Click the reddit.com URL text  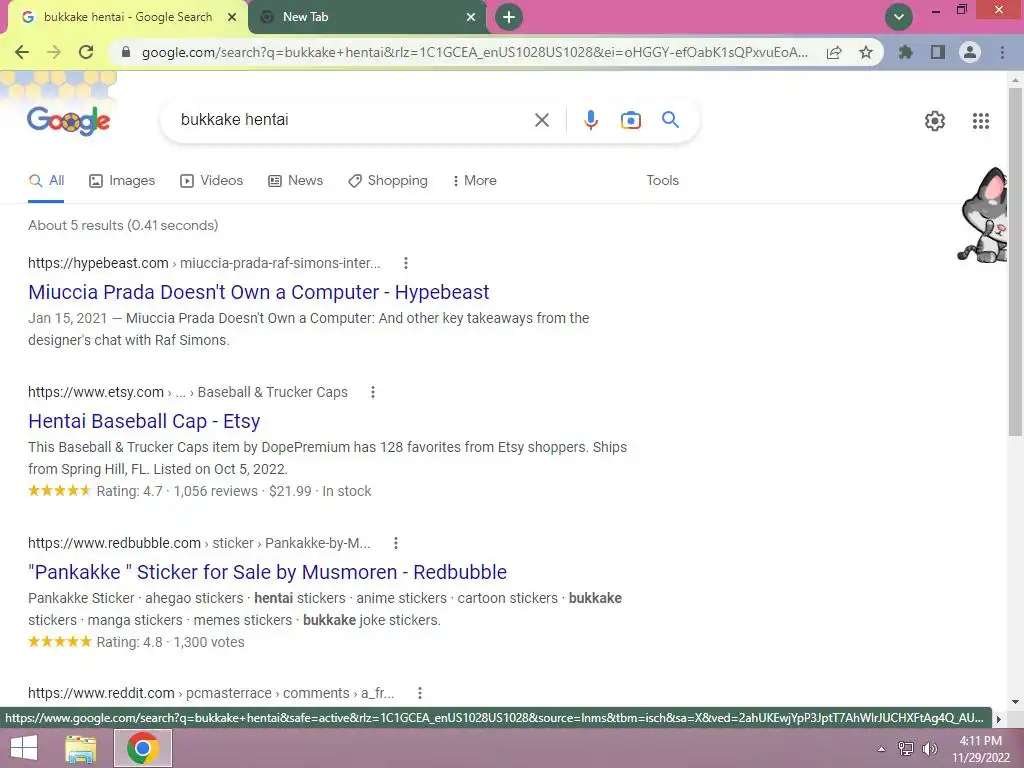[x=101, y=694]
